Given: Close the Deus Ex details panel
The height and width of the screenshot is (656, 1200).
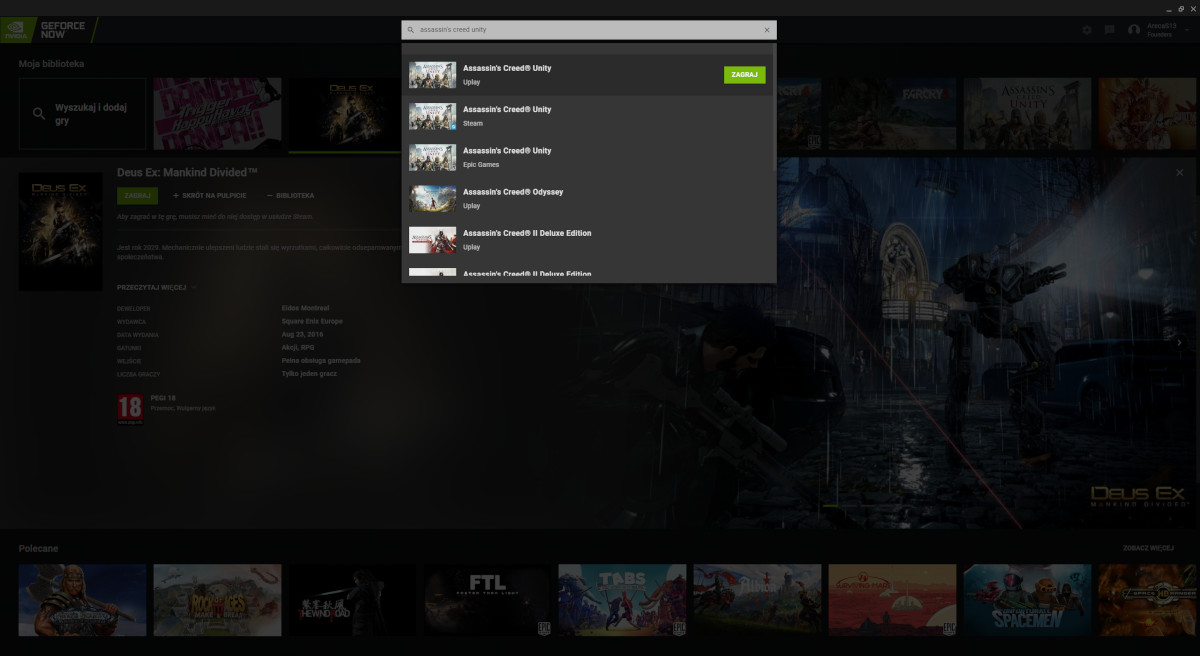Looking at the screenshot, I should click(x=1179, y=173).
